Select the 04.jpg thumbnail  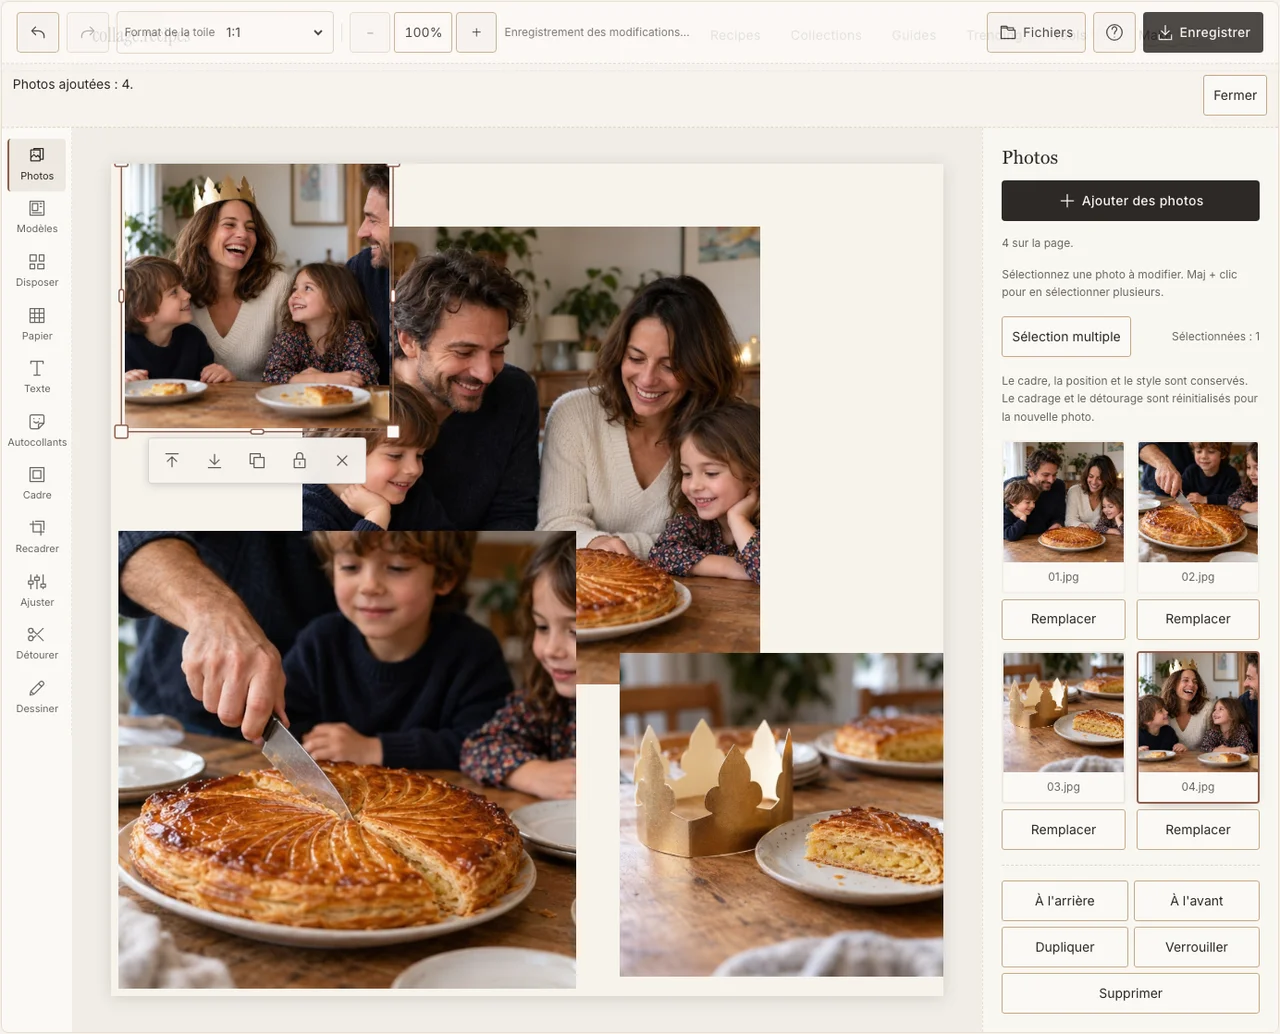pyautogui.click(x=1198, y=728)
